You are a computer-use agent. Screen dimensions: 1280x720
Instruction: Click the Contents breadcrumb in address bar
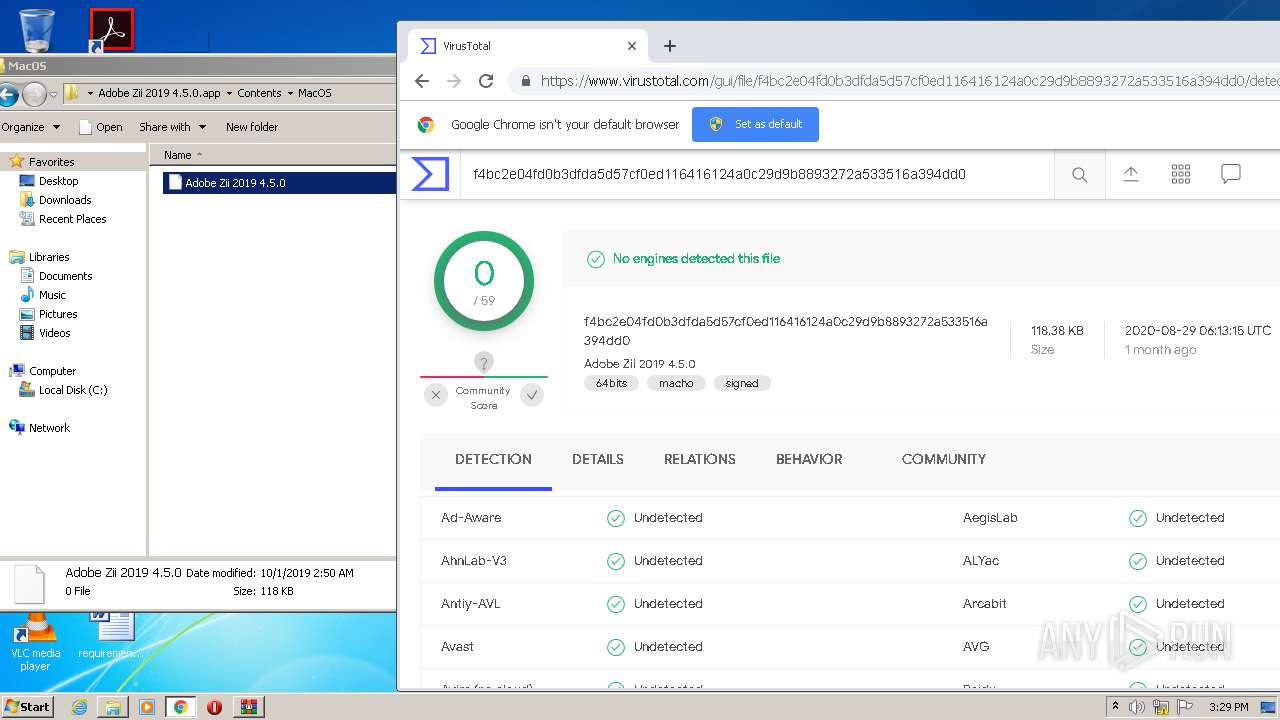coord(259,93)
